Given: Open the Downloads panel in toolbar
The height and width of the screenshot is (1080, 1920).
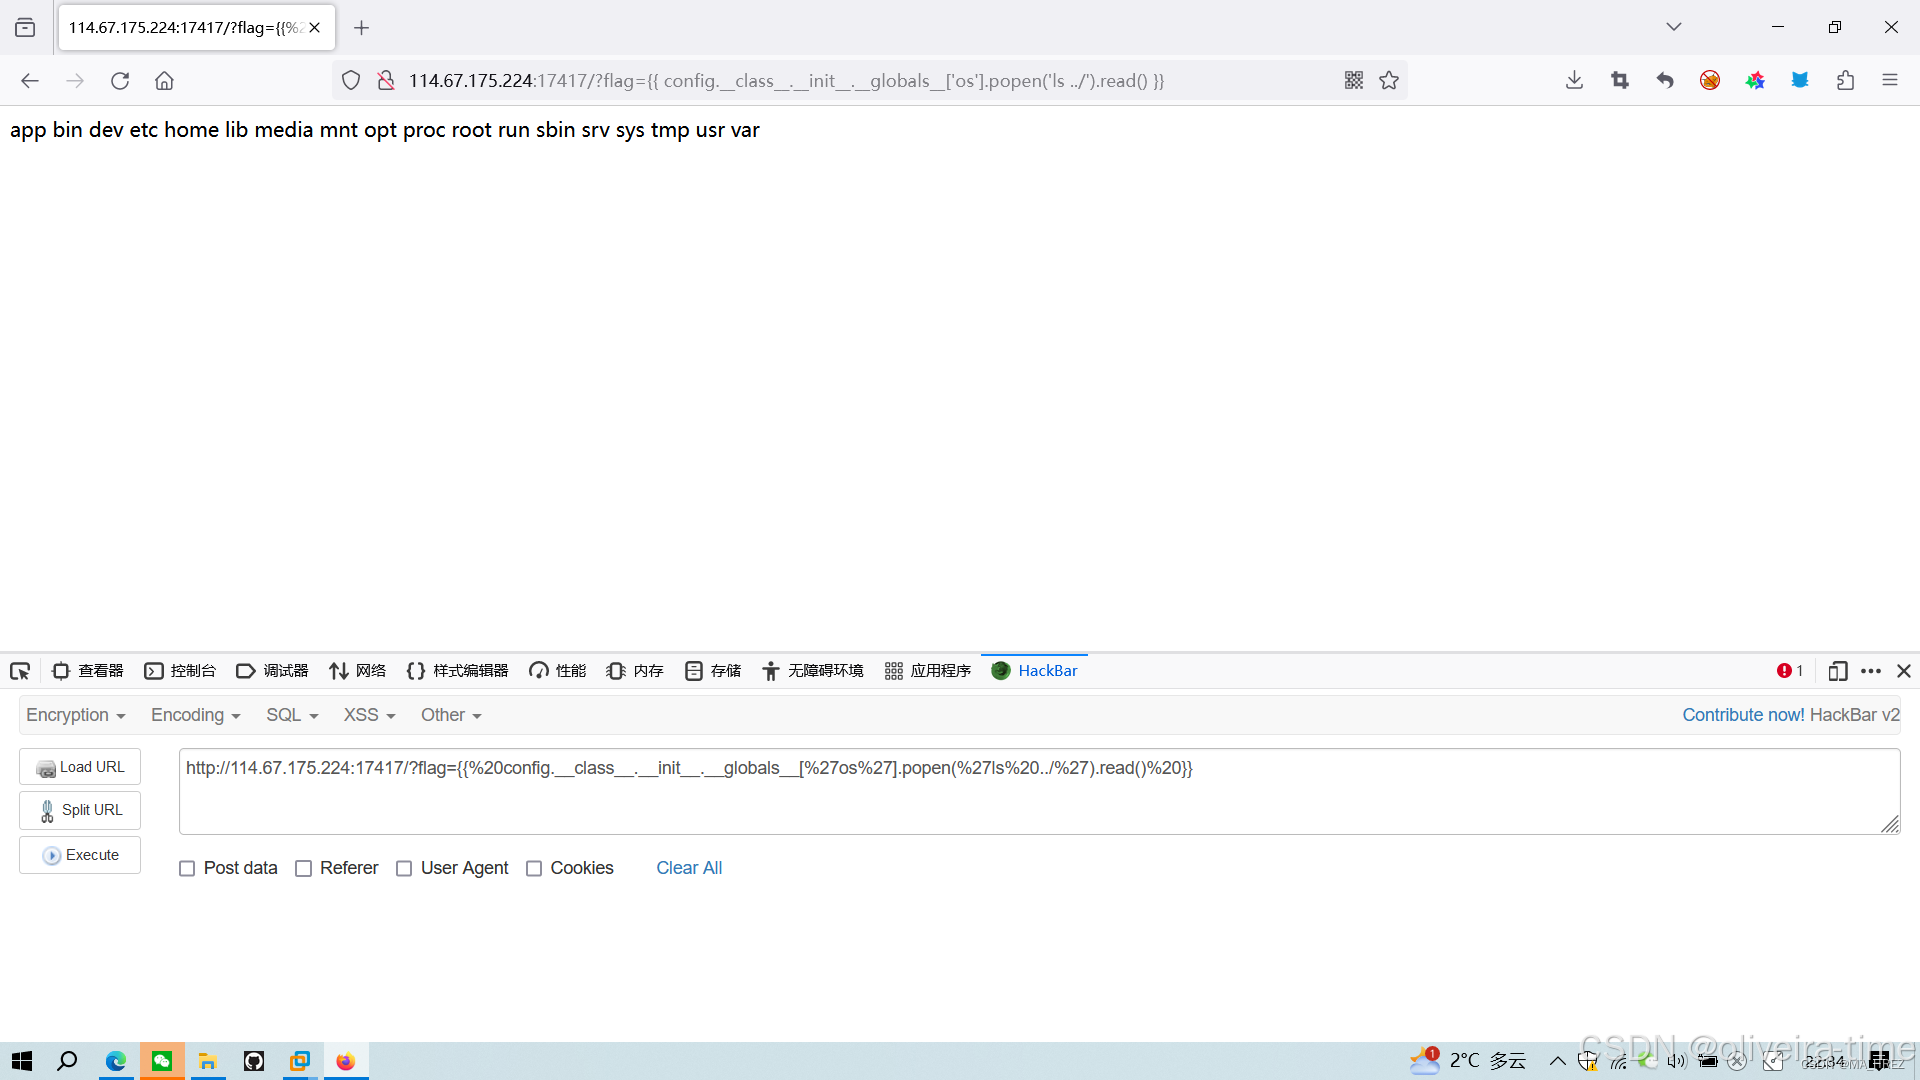Looking at the screenshot, I should pyautogui.click(x=1574, y=80).
